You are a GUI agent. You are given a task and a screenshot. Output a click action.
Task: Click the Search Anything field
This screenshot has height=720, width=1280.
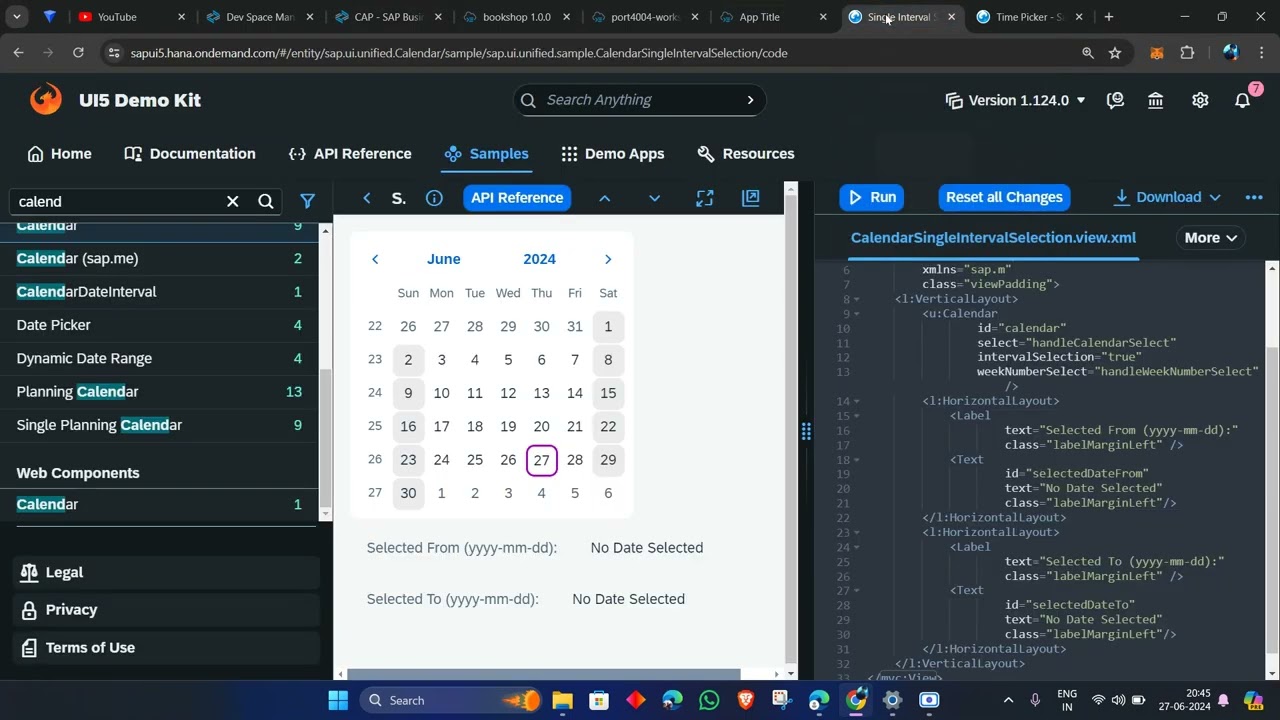tap(640, 100)
